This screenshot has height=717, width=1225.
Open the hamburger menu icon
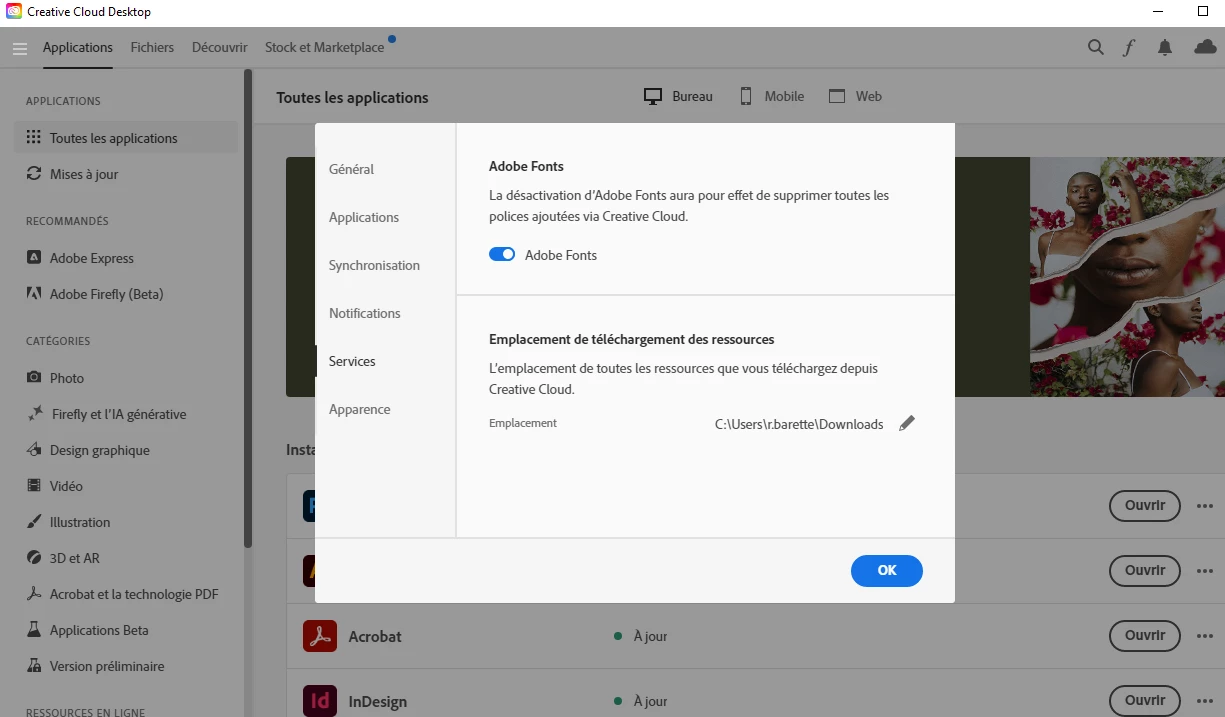[x=19, y=48]
